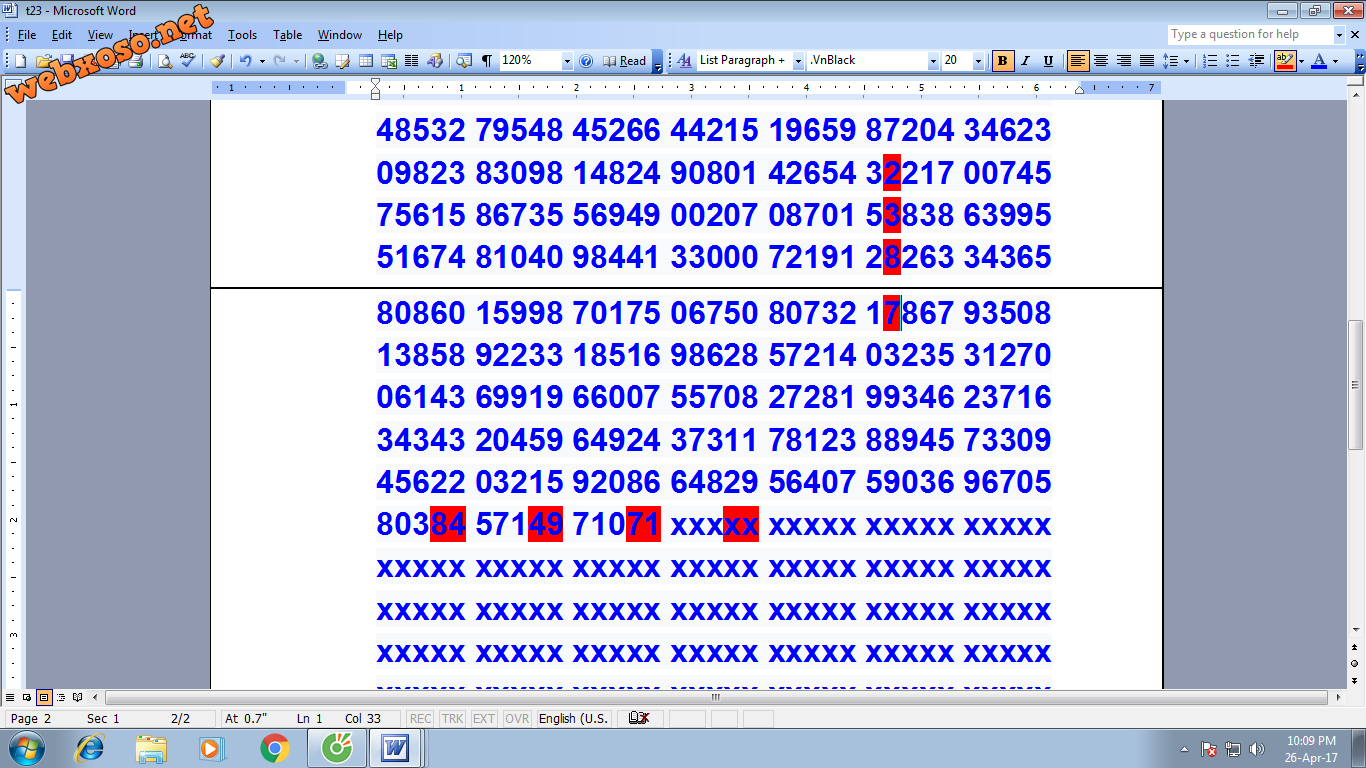Toggle Justify alignment

click(1147, 61)
